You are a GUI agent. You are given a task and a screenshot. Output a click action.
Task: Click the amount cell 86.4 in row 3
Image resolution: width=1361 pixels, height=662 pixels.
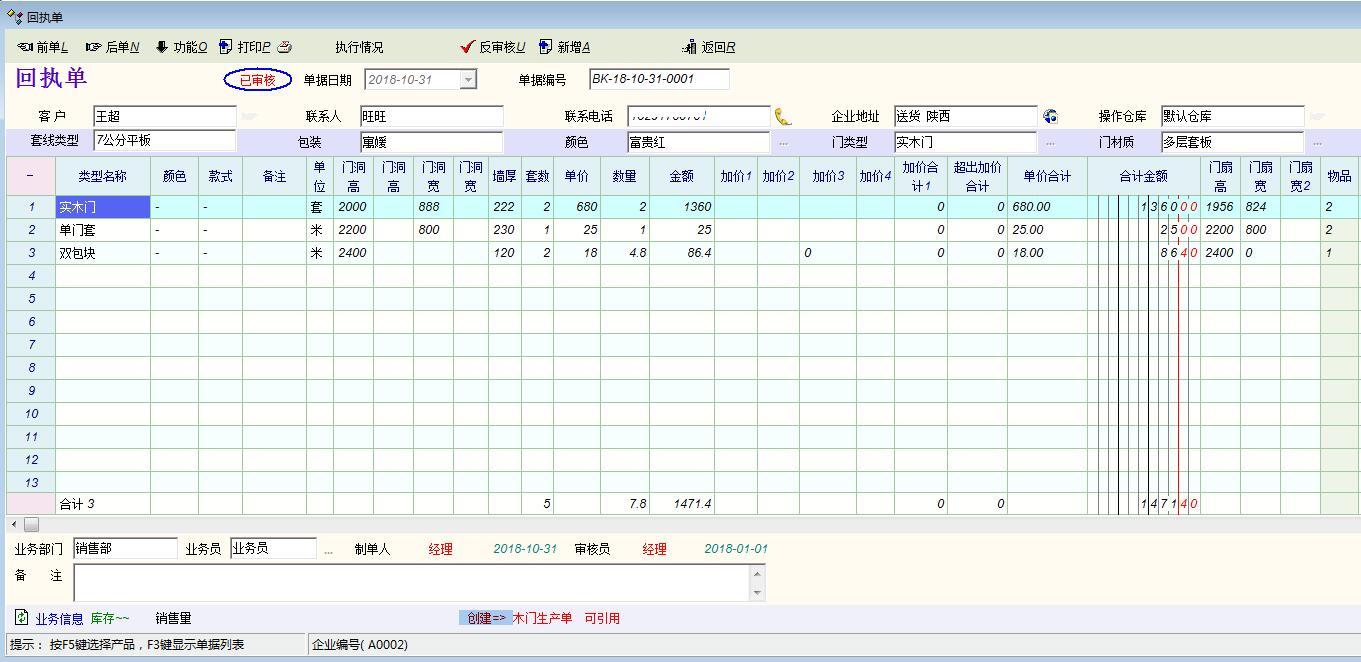[681, 253]
